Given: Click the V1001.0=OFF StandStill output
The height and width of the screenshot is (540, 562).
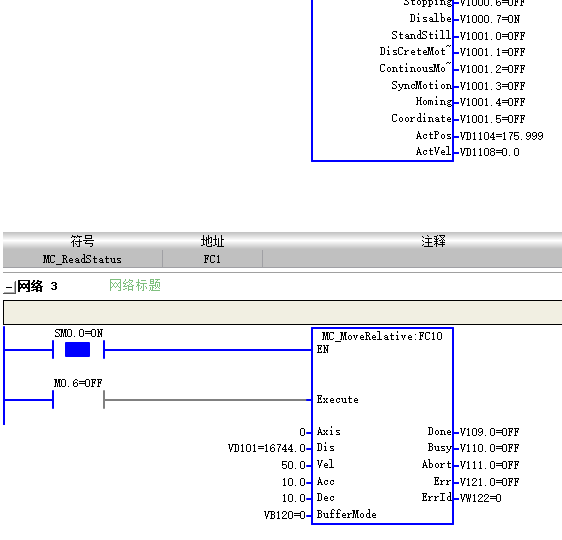Looking at the screenshot, I should point(492,36).
